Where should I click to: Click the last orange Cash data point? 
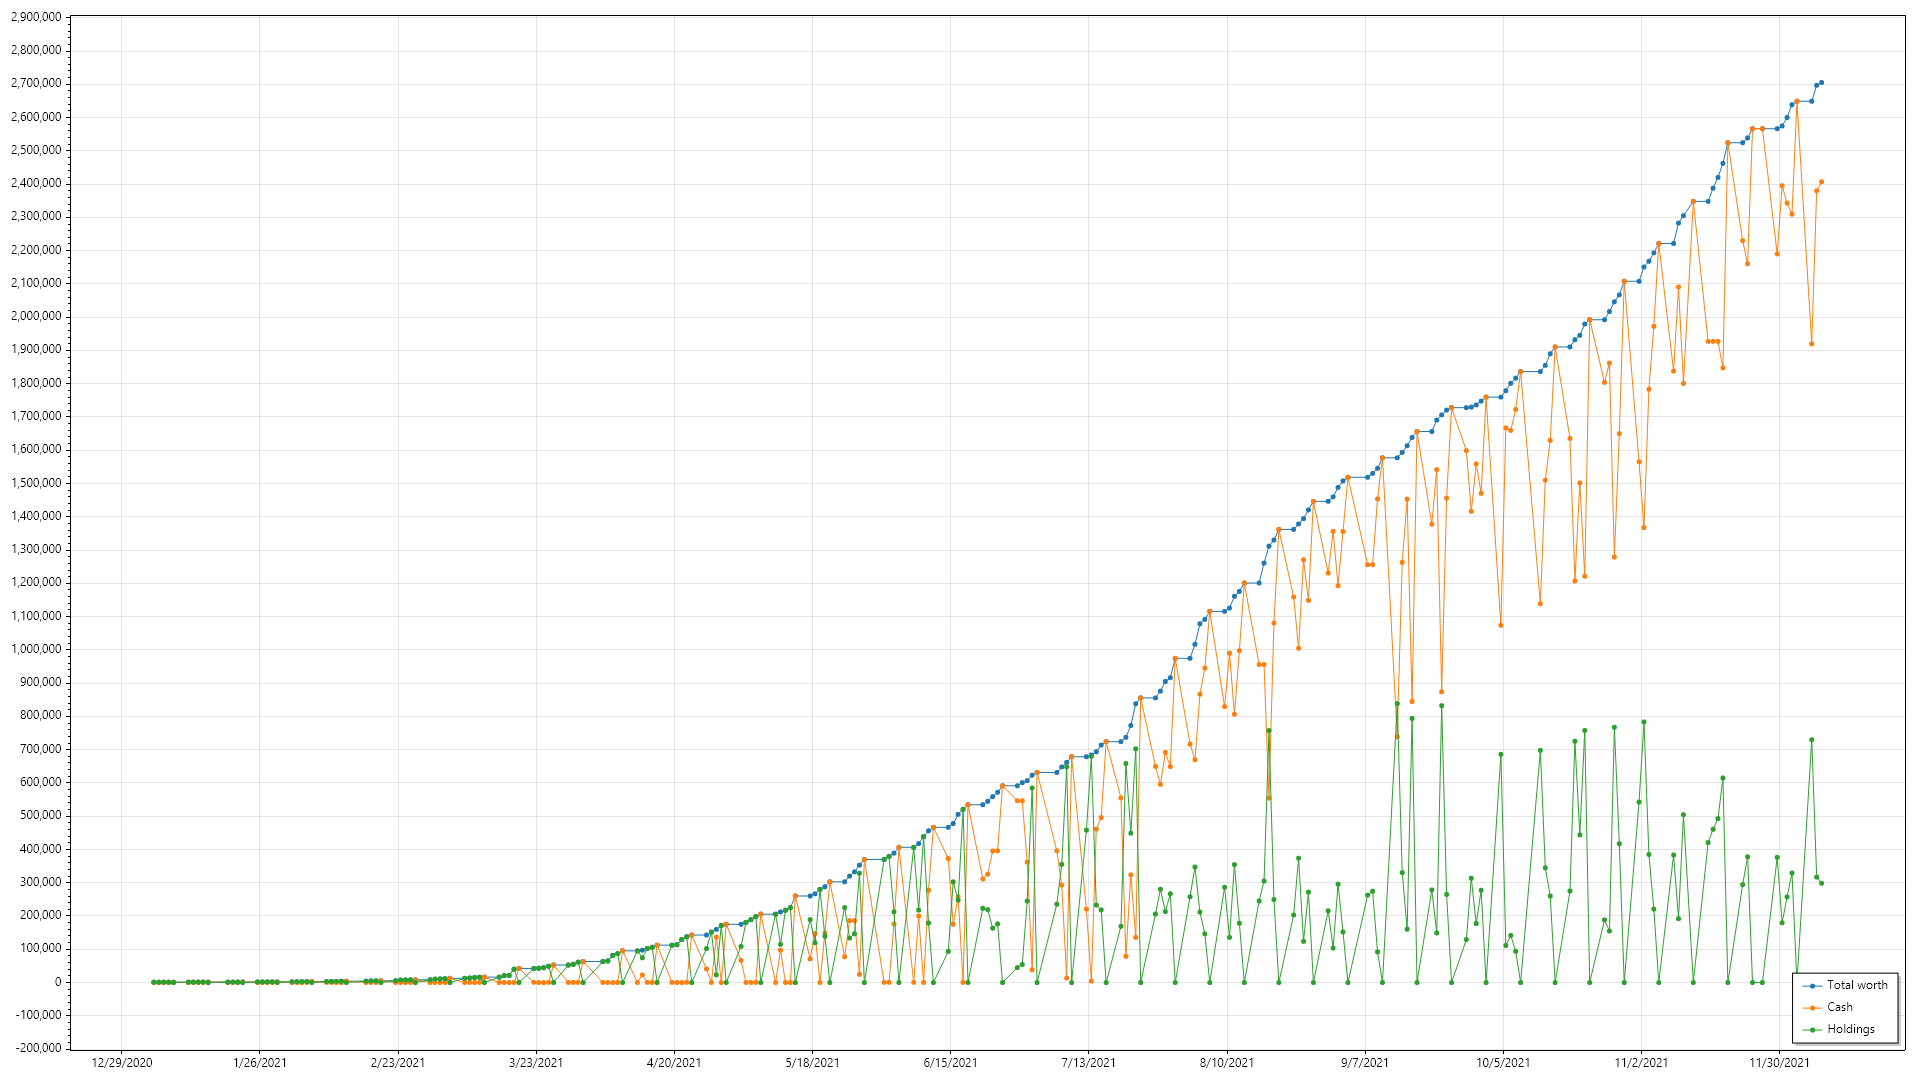1821,182
